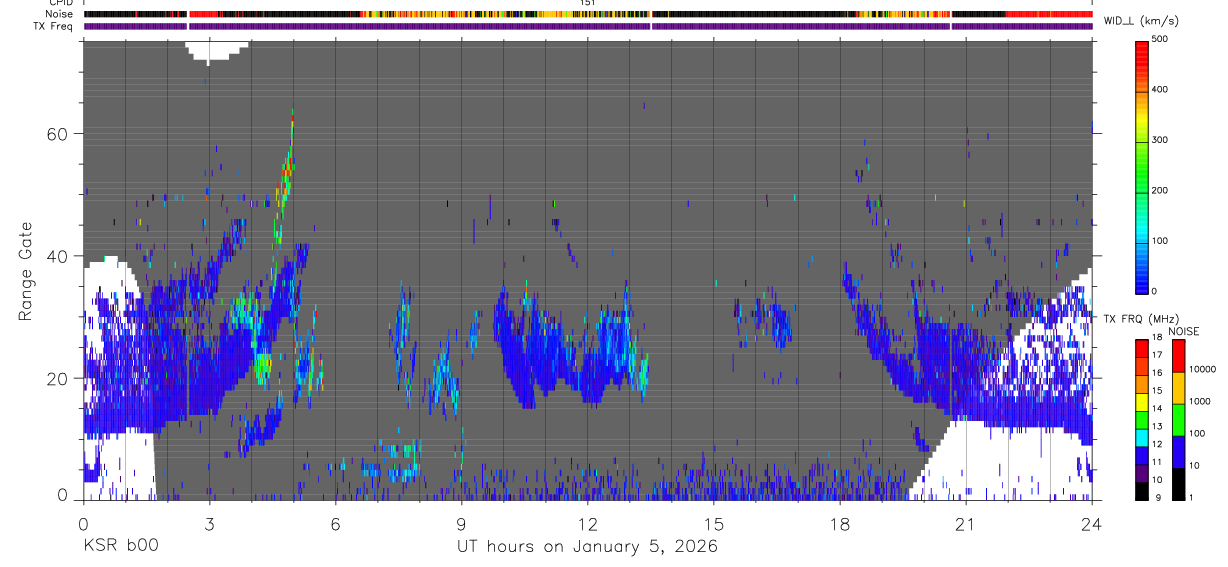
Task: Click the 'TX Freq' strip label at top left
Action: (53, 25)
